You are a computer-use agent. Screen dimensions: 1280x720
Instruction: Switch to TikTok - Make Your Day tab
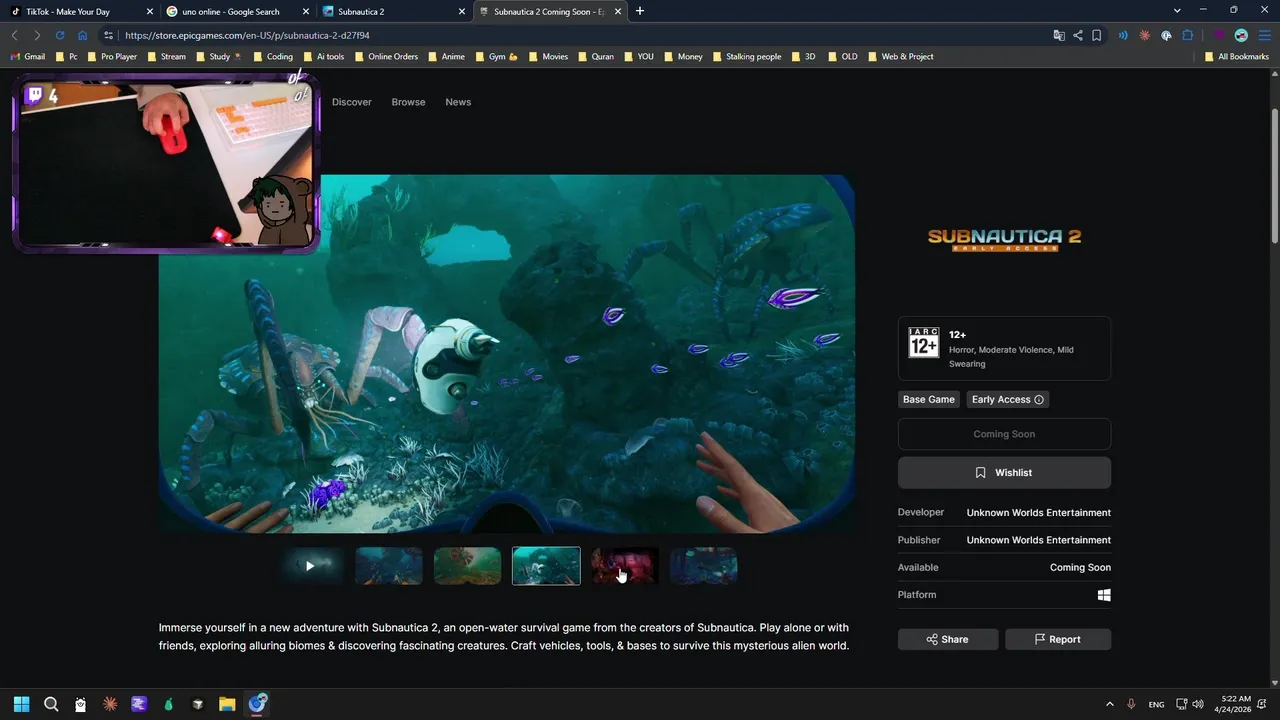click(x=79, y=11)
